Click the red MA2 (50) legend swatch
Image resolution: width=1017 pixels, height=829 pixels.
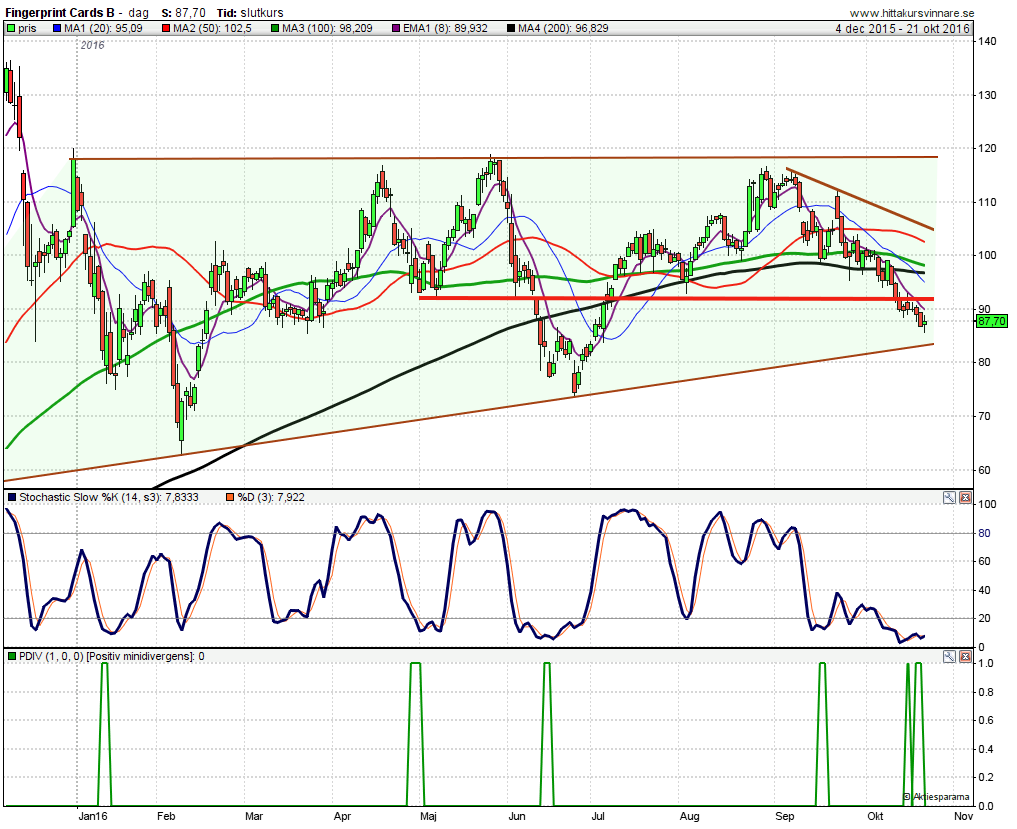click(x=166, y=28)
